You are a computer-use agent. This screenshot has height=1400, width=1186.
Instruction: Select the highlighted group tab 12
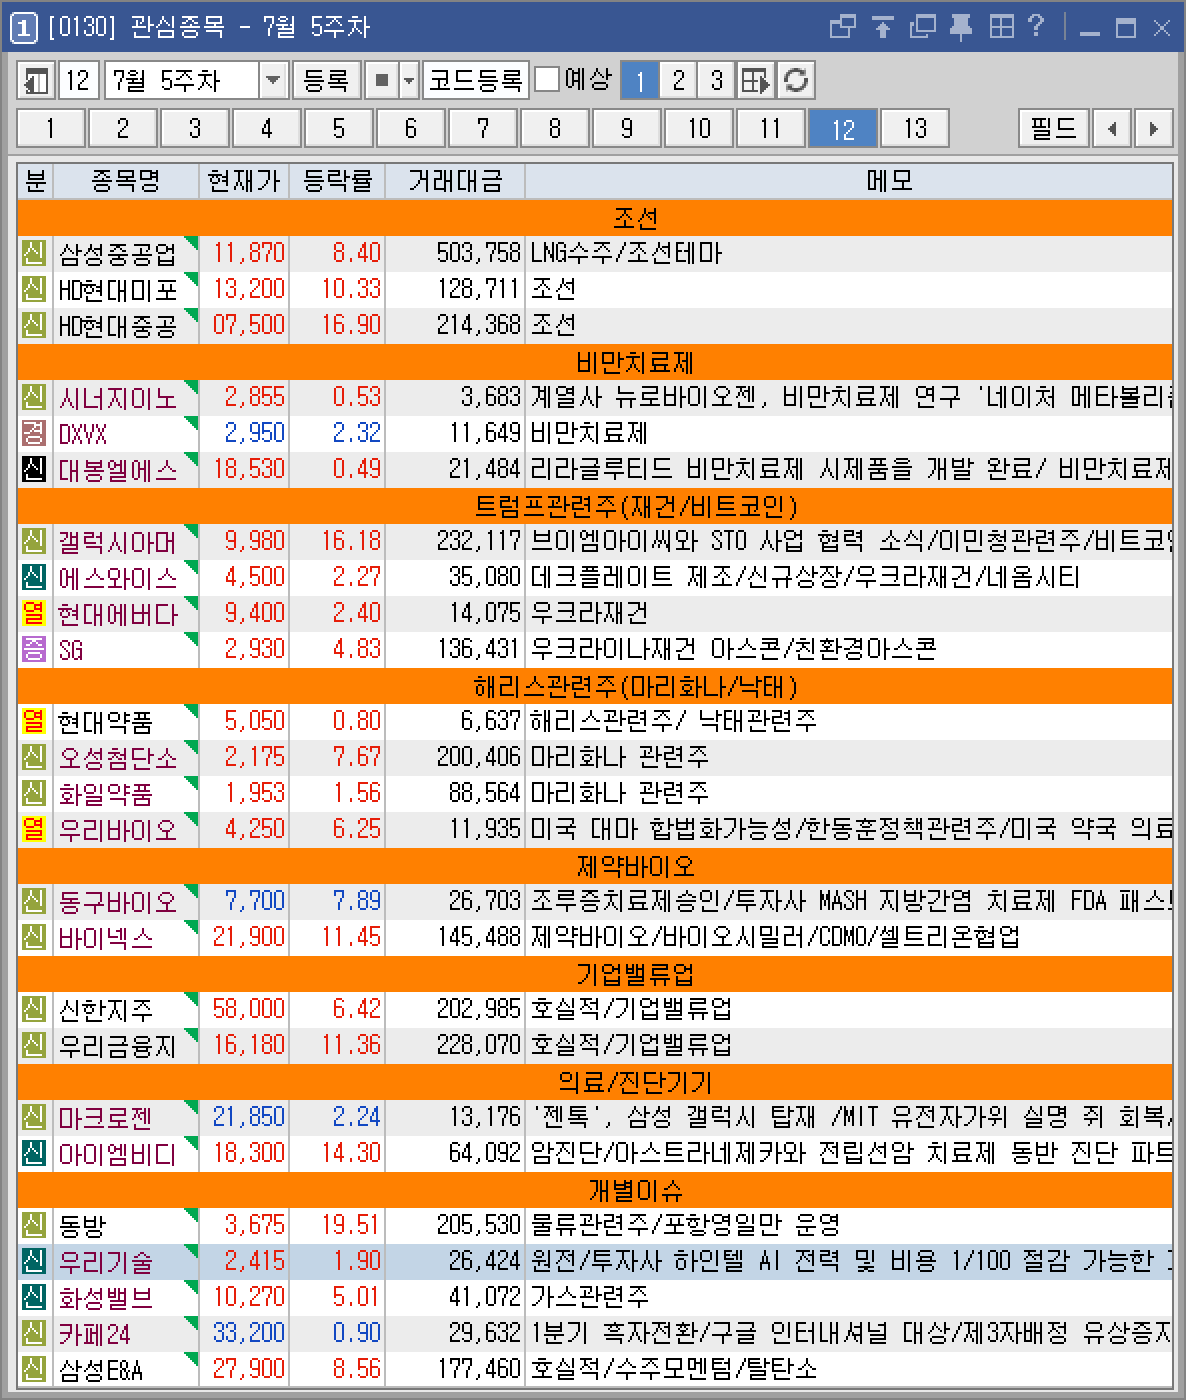[x=842, y=129]
